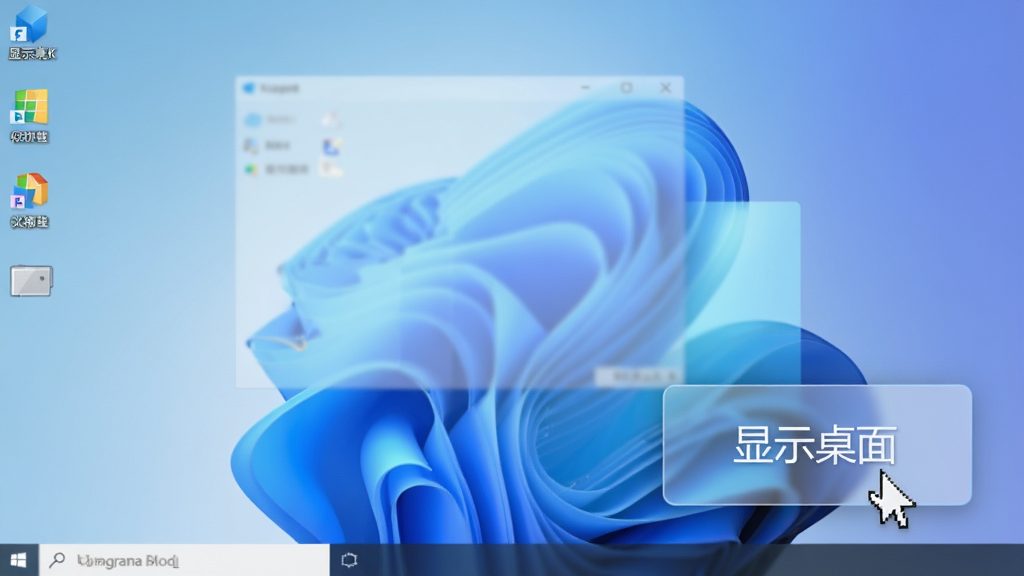Select the first cloud item in blurred window
The height and width of the screenshot is (576, 1024).
click(270, 120)
